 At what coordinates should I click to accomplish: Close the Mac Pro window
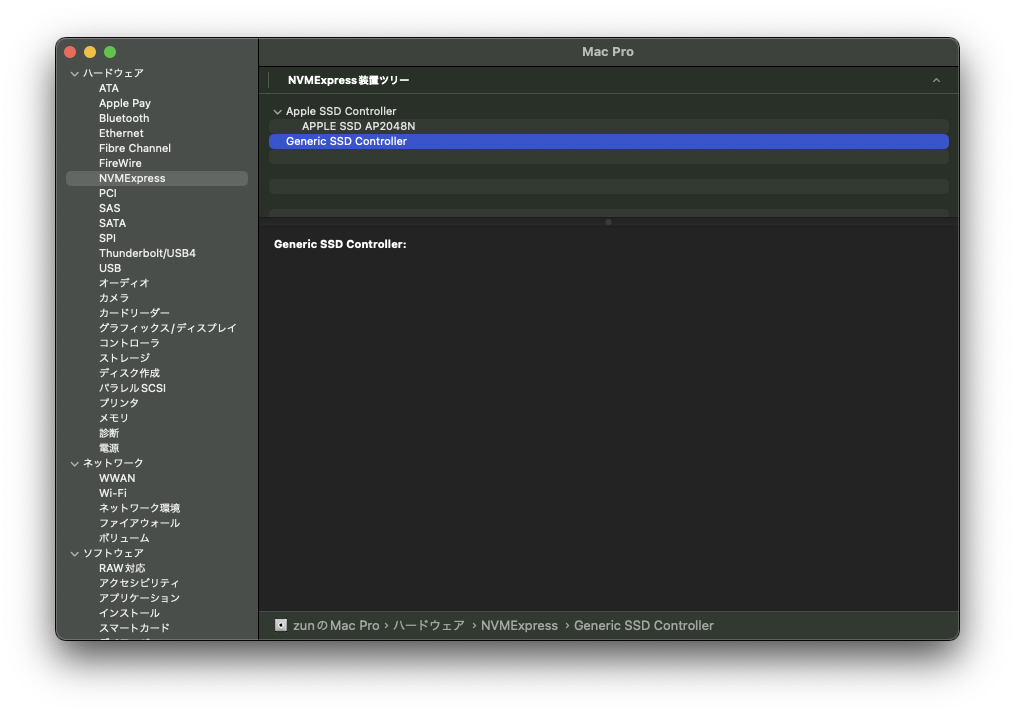coord(71,52)
